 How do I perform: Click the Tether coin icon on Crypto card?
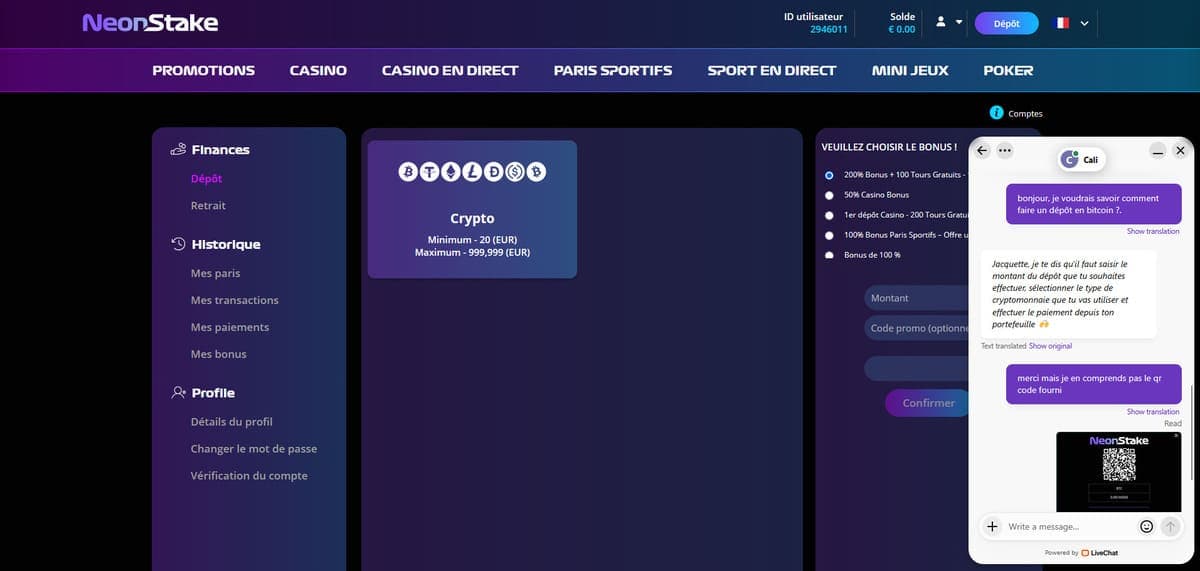pos(430,172)
